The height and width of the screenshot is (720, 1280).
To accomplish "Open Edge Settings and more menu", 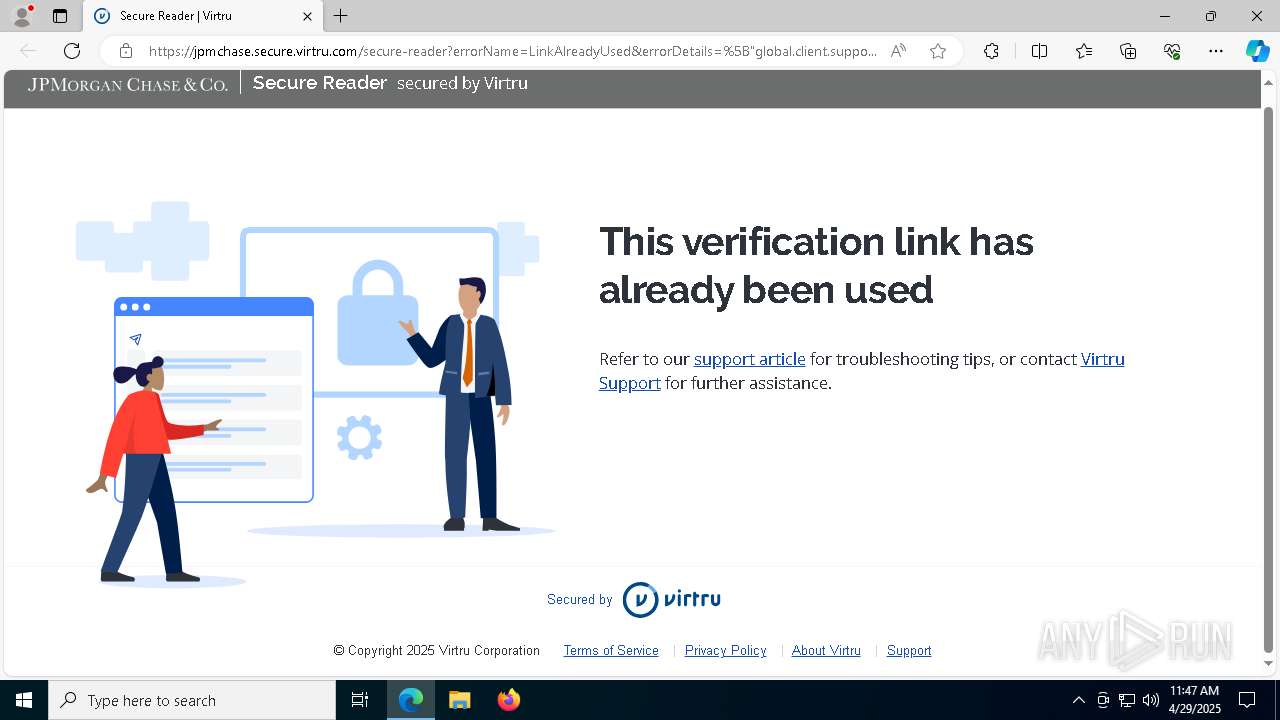I will pos(1216,51).
